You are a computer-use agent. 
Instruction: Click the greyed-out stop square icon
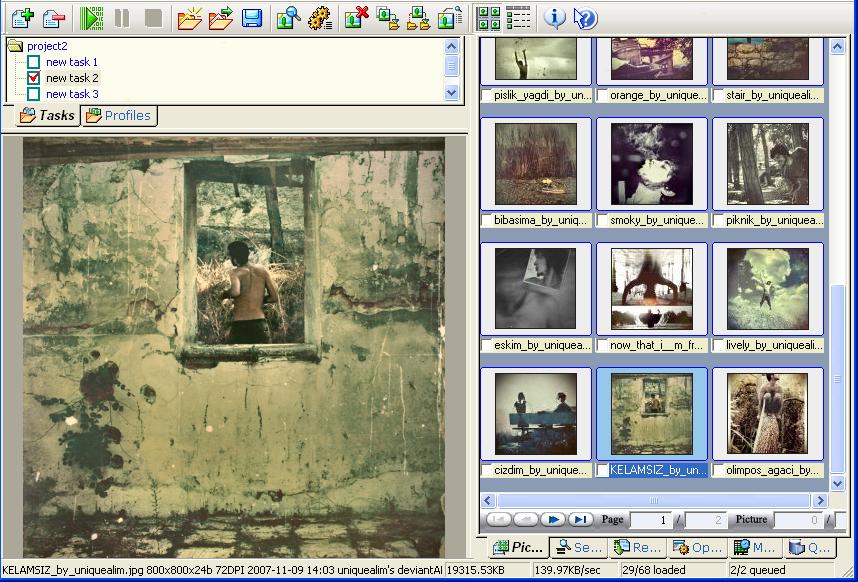click(x=153, y=18)
